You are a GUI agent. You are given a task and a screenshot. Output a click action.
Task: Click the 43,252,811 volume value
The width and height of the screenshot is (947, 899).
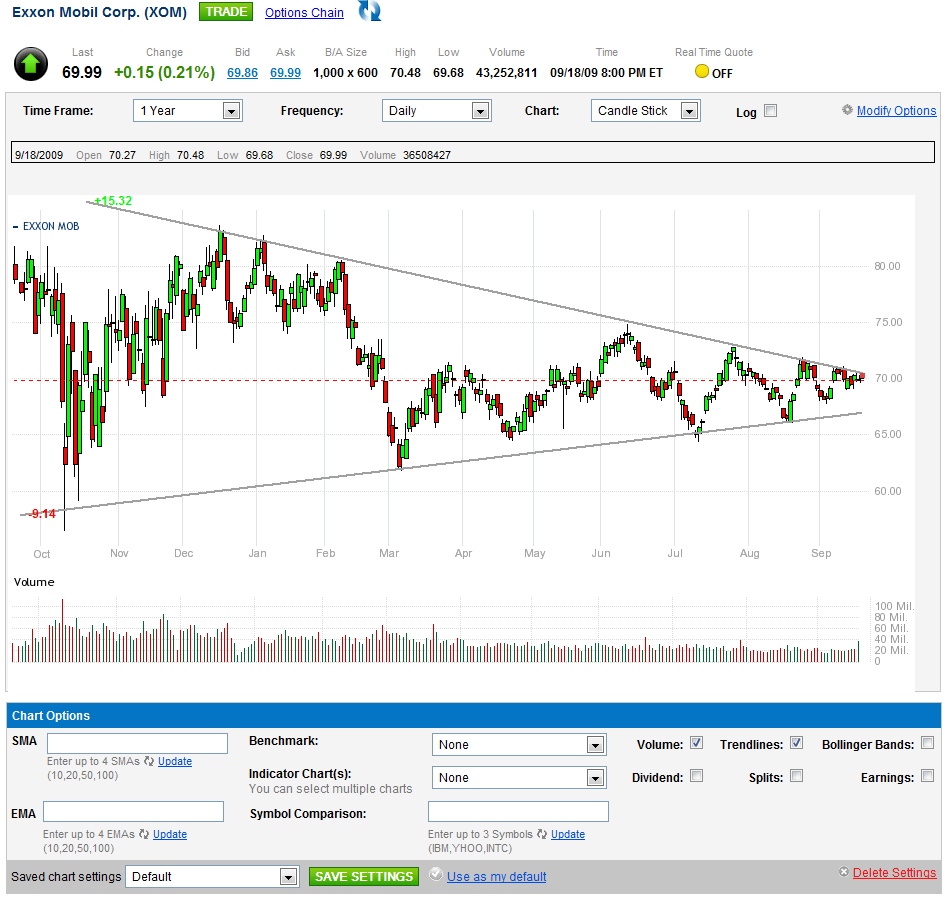coord(506,73)
